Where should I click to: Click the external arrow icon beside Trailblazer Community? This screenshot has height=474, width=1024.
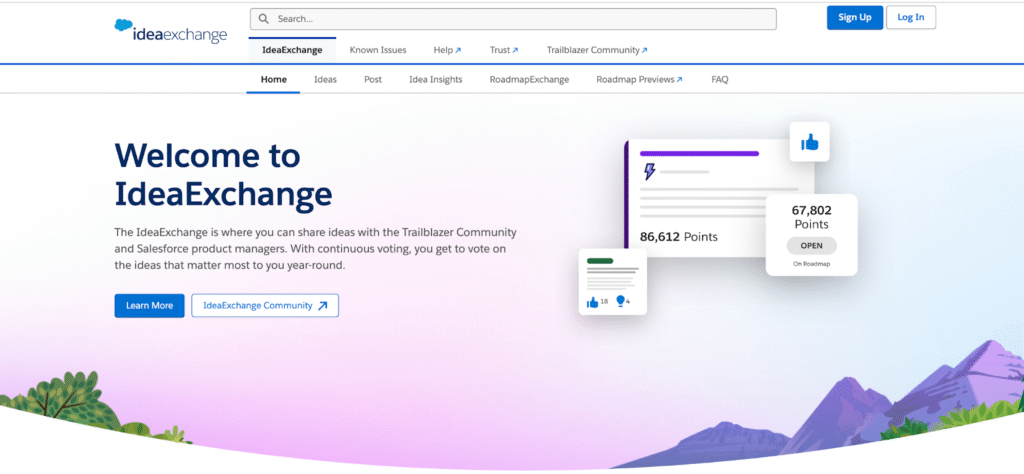645,50
